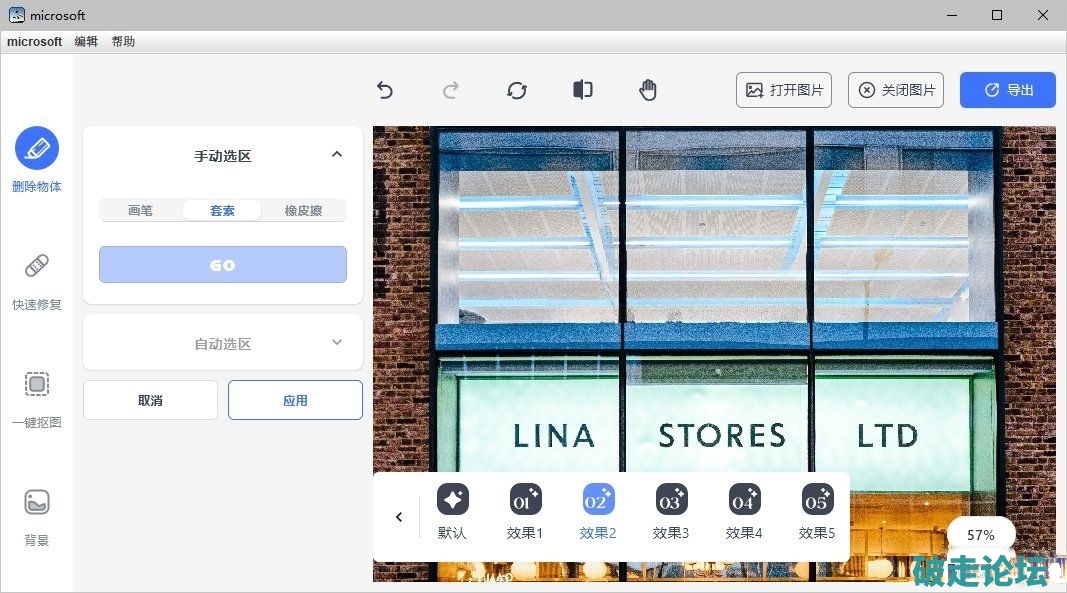Image resolution: width=1067 pixels, height=593 pixels.
Task: Click the 打开图片 button
Action: (785, 90)
